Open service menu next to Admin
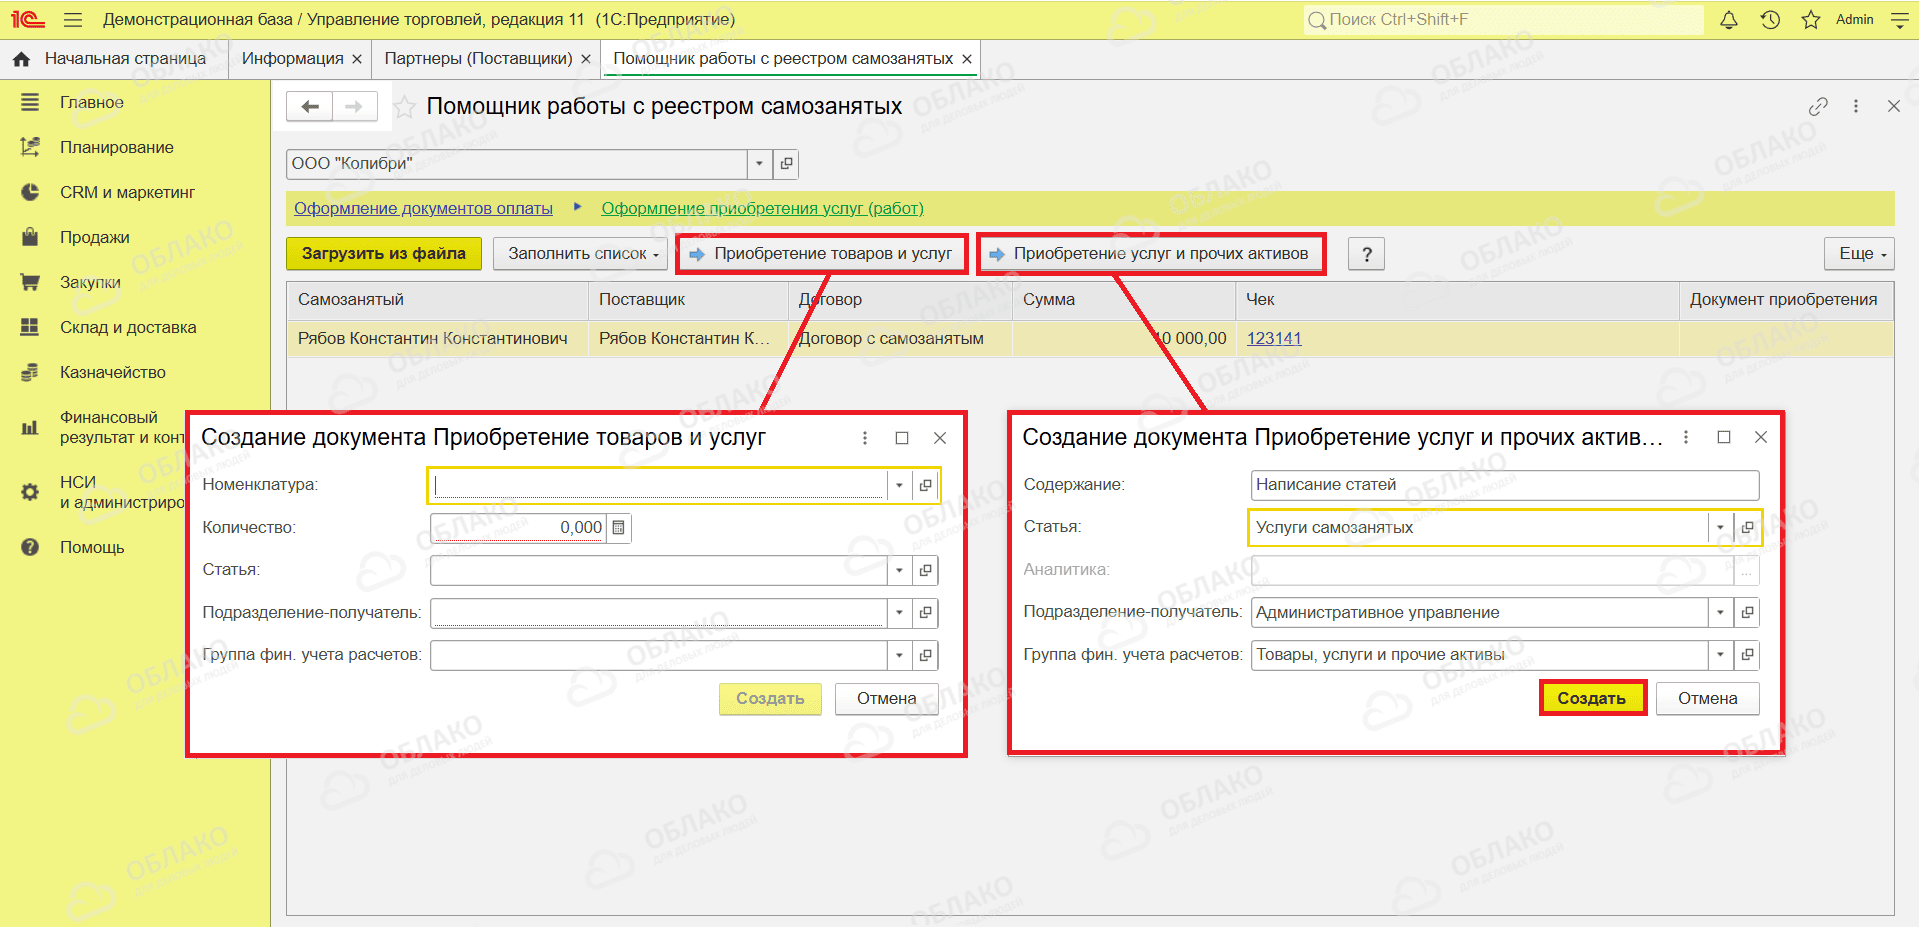The image size is (1919, 927). [1900, 20]
